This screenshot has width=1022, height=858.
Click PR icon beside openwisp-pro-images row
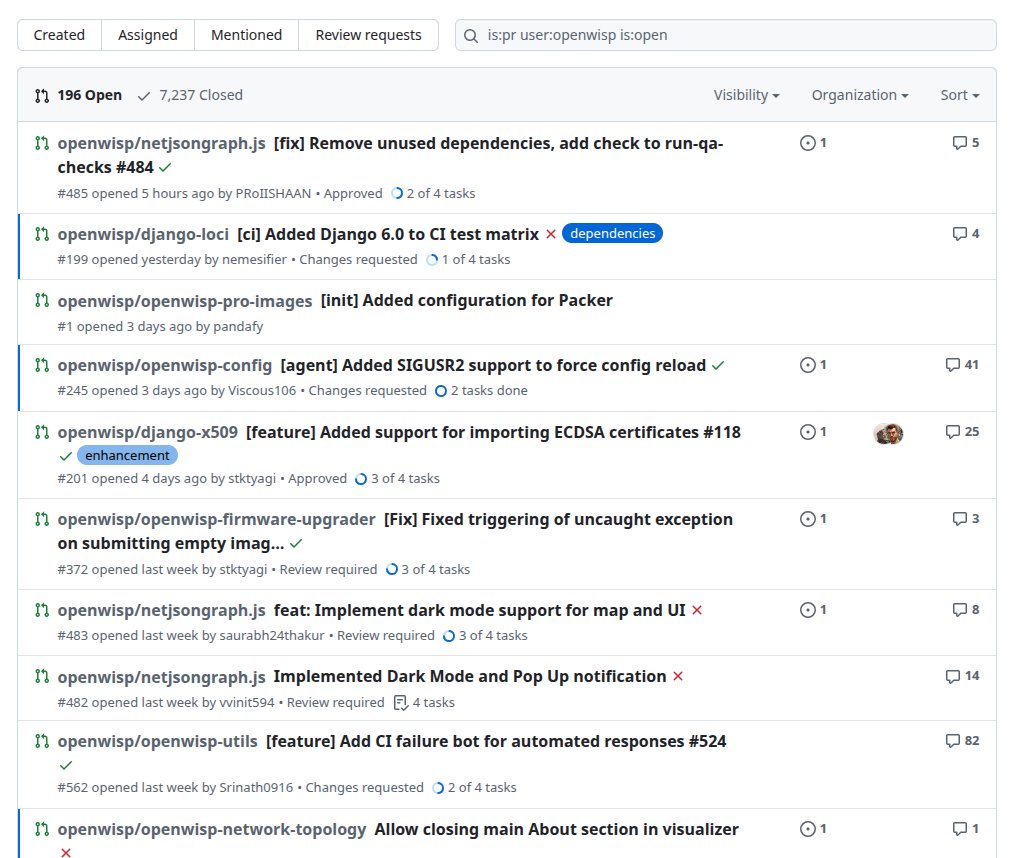42,301
